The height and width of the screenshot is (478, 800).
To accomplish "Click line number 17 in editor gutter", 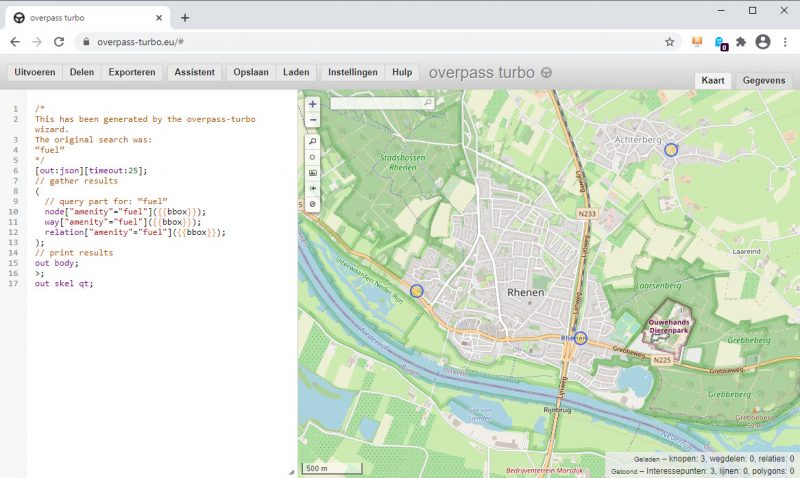I will point(13,284).
